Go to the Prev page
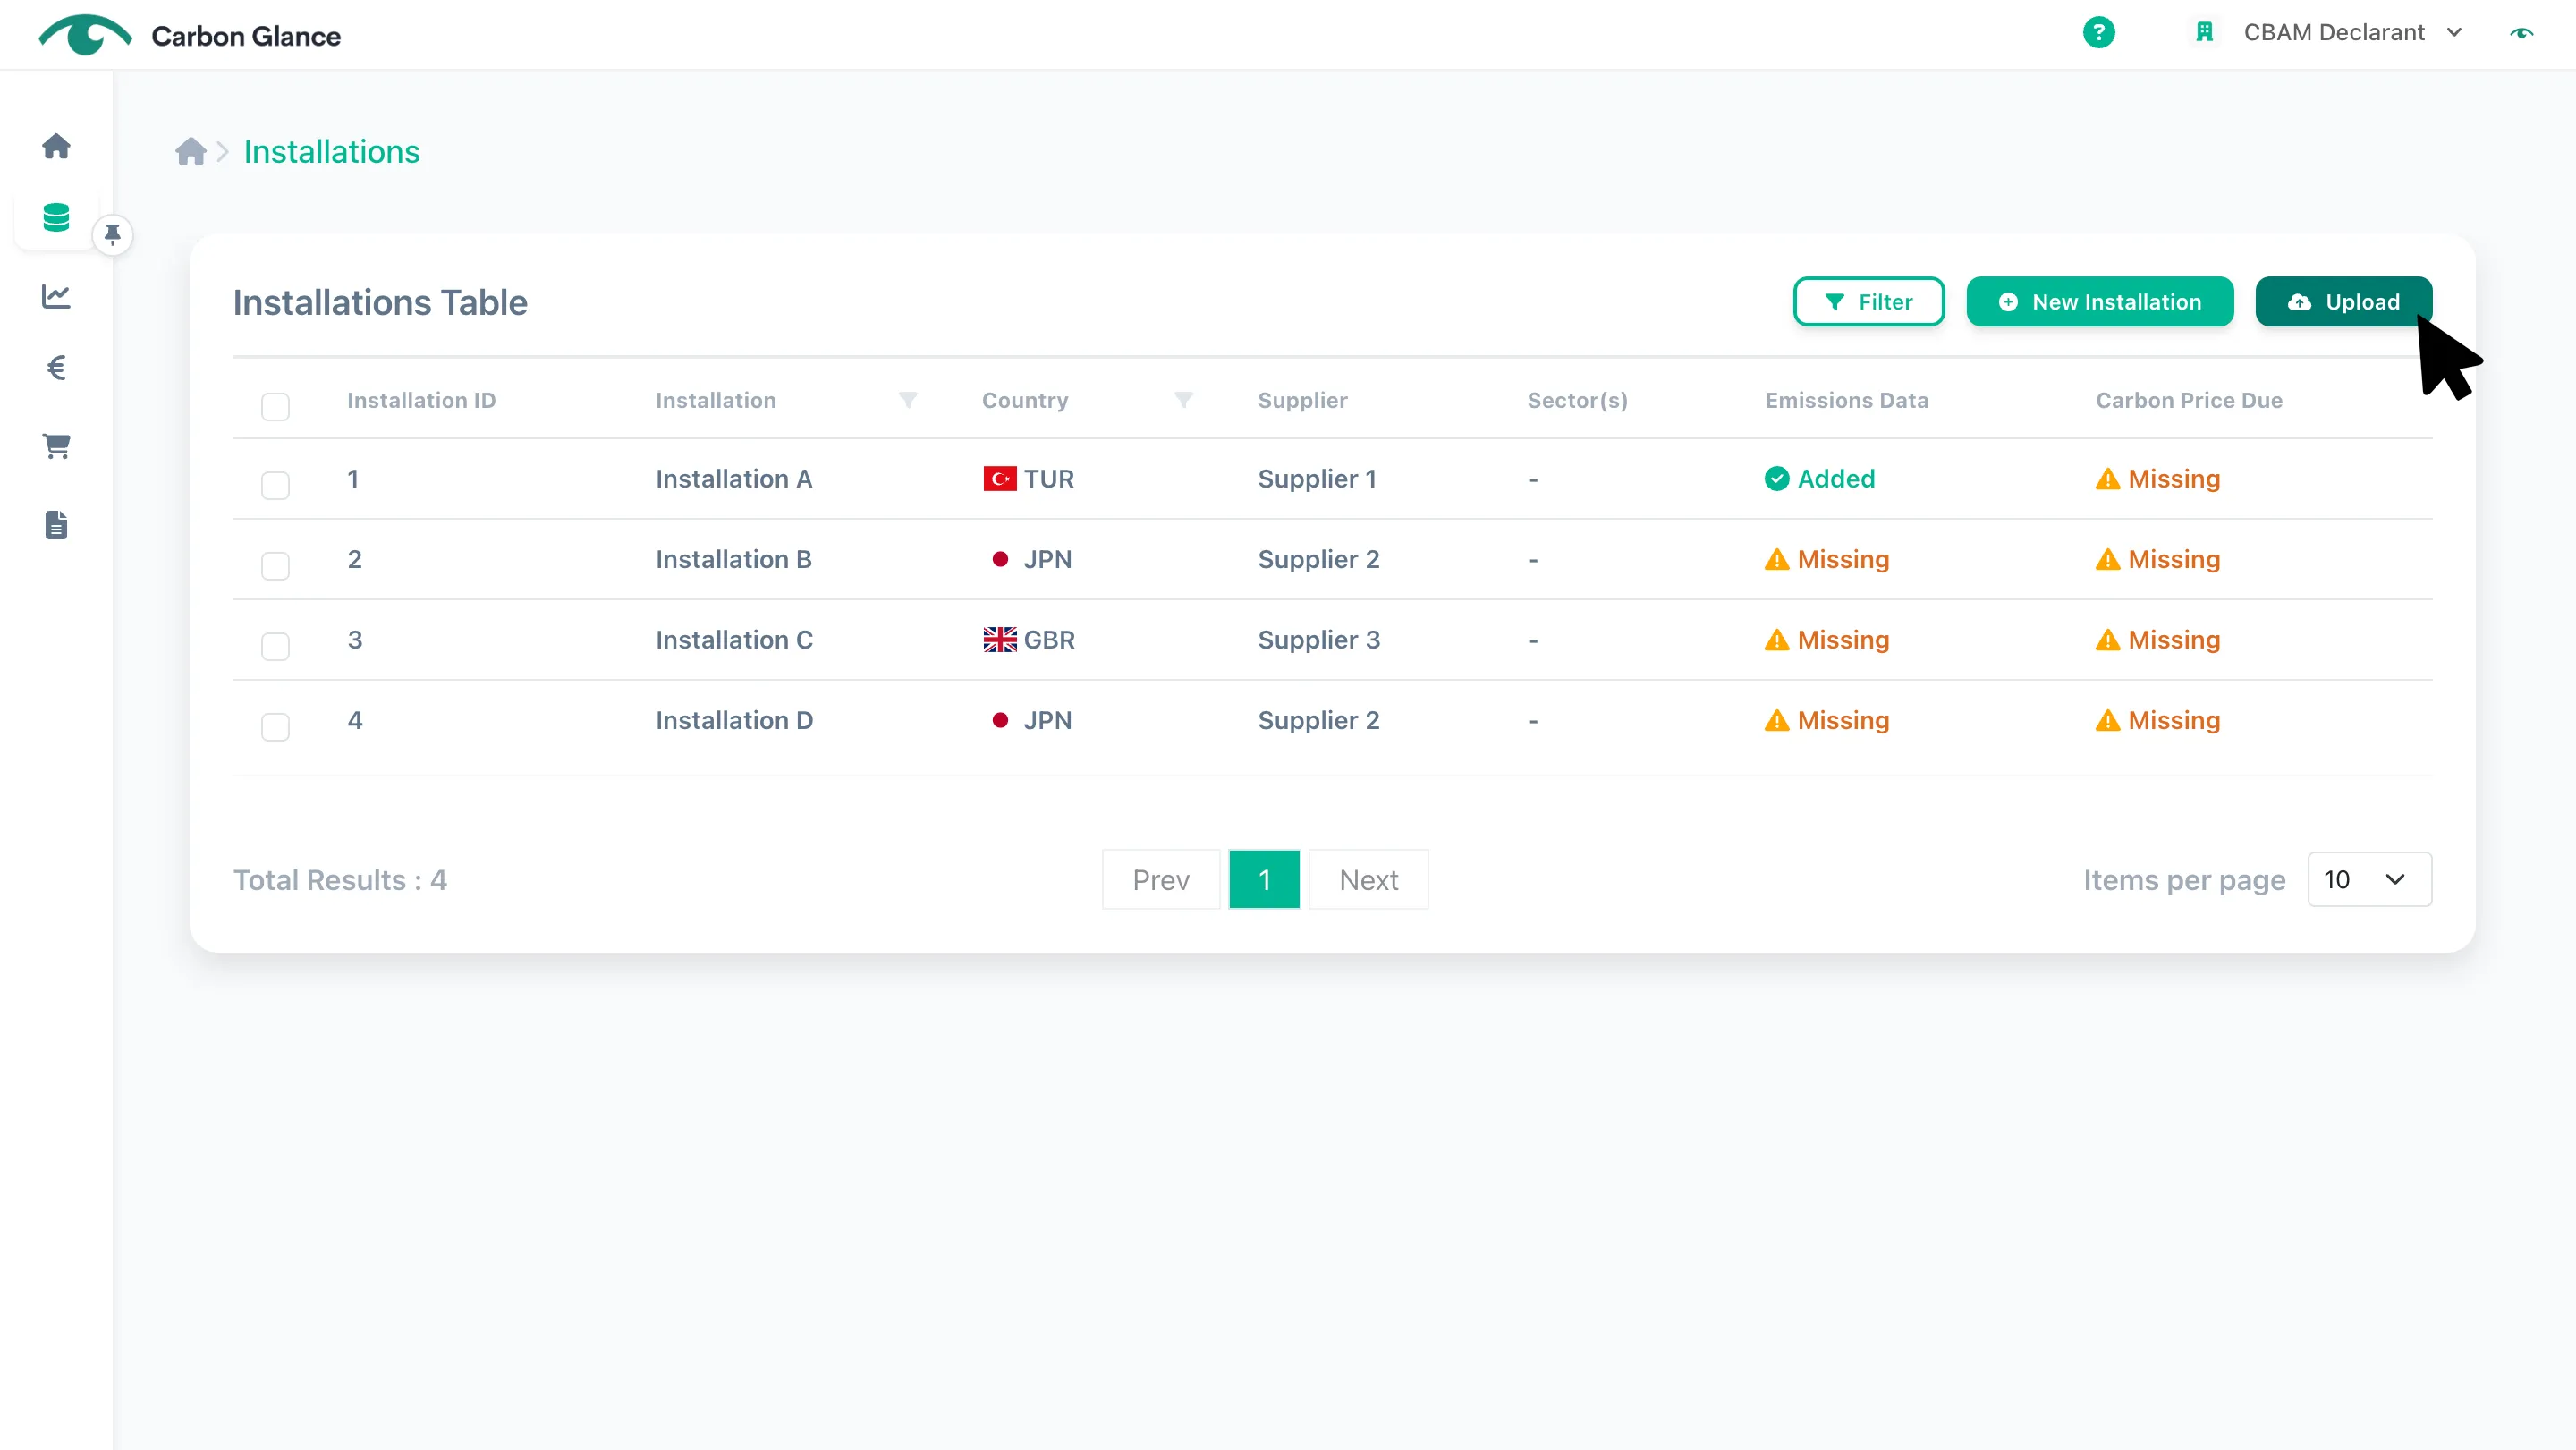The image size is (2576, 1450). click(x=1160, y=880)
